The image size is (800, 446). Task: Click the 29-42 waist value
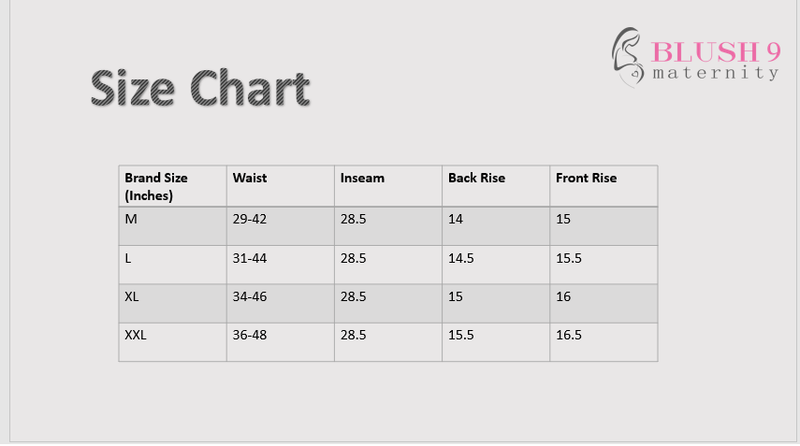coord(249,219)
